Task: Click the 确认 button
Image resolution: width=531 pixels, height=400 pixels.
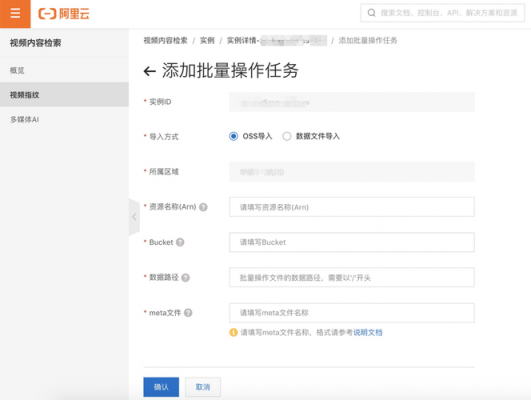Action: point(161,387)
